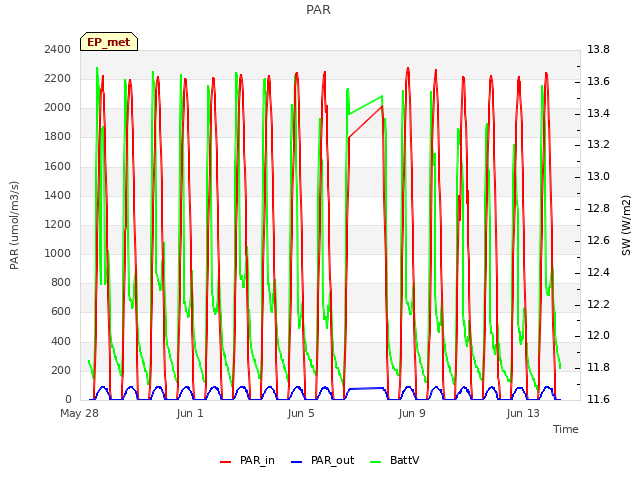This screenshot has height=480, width=640.
Task: Click the 2000 left axis value
Action: (x=58, y=107)
